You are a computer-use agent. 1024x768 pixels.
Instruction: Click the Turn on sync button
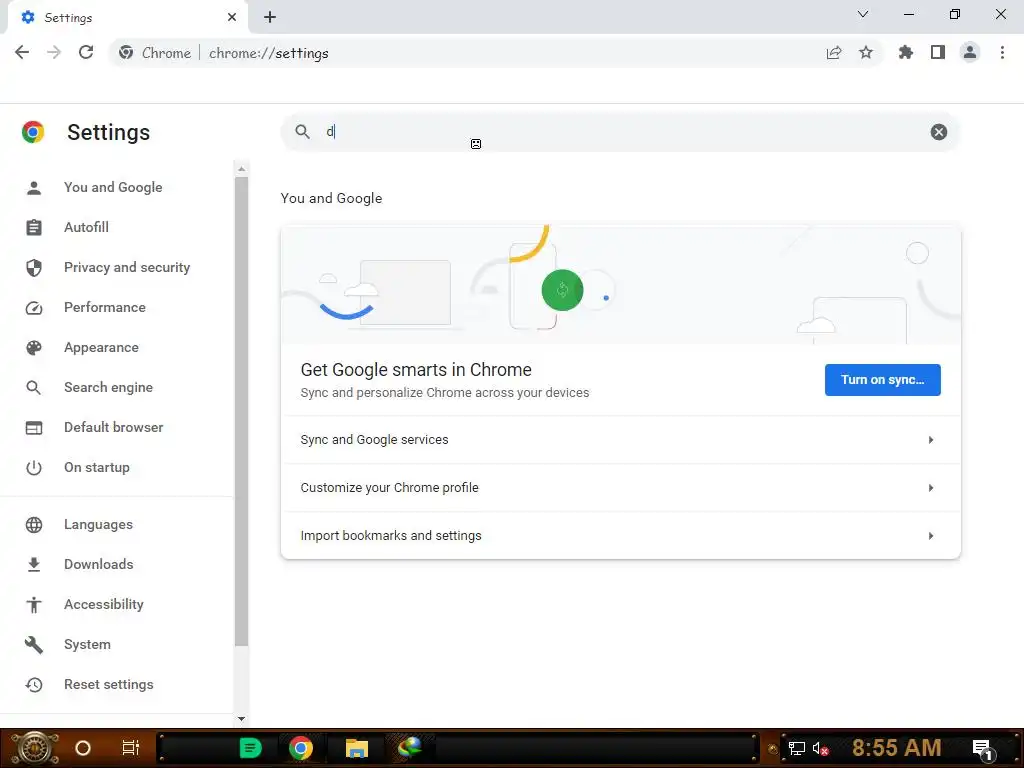coord(882,380)
